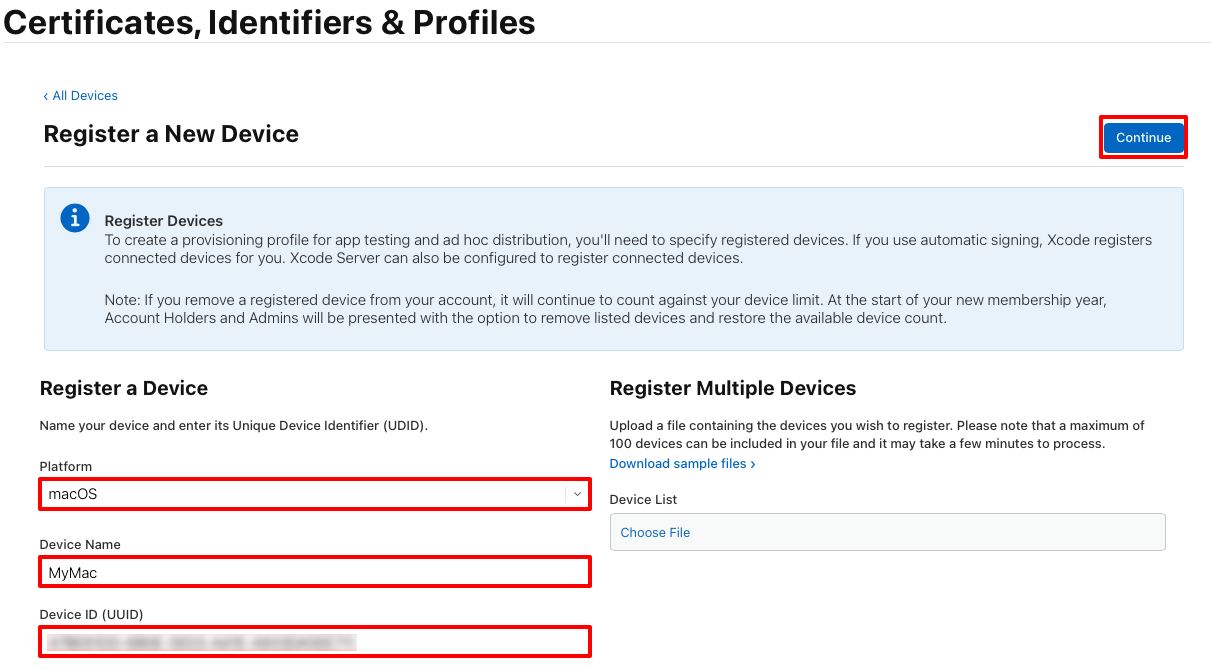Click the blue info icon in the Register Devices banner
This screenshot has width=1211, height=670.
point(75,218)
